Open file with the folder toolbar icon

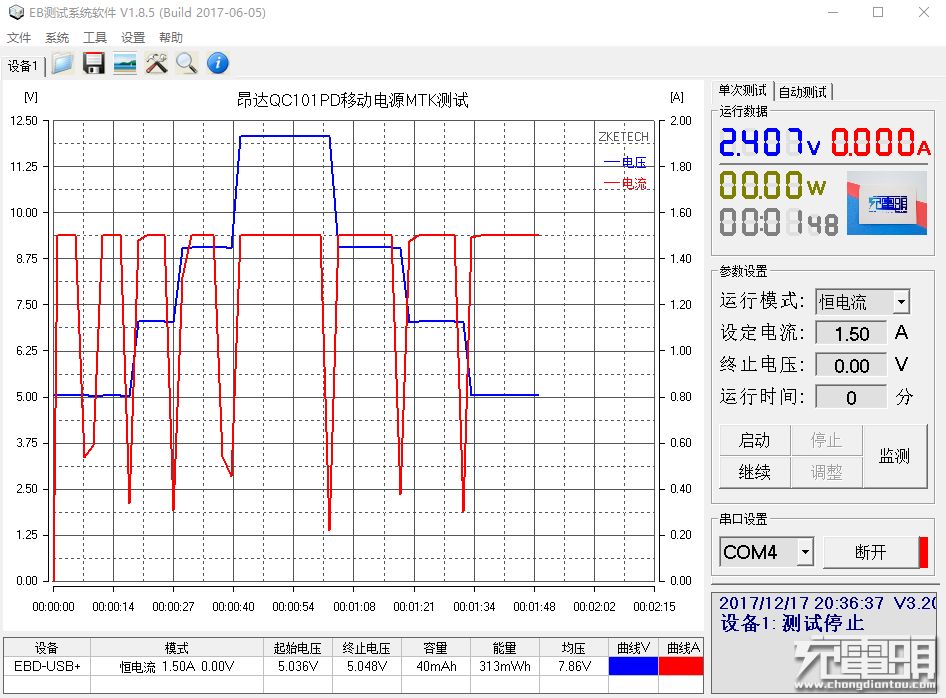(x=62, y=63)
